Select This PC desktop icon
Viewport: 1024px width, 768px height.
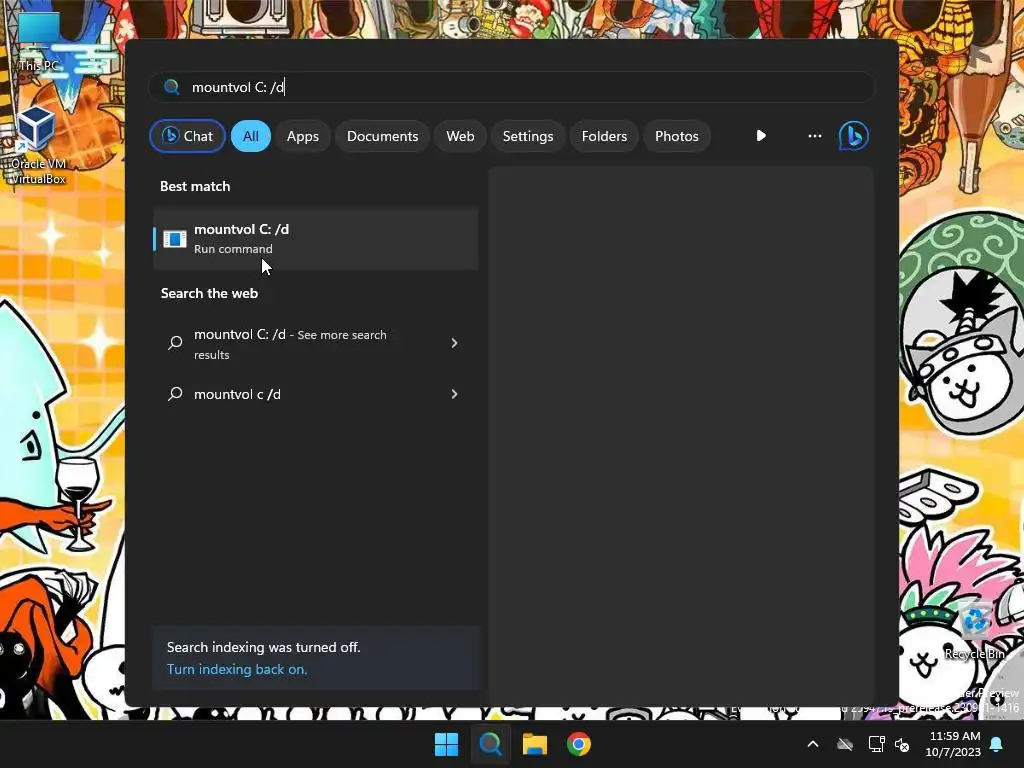[x=39, y=42]
